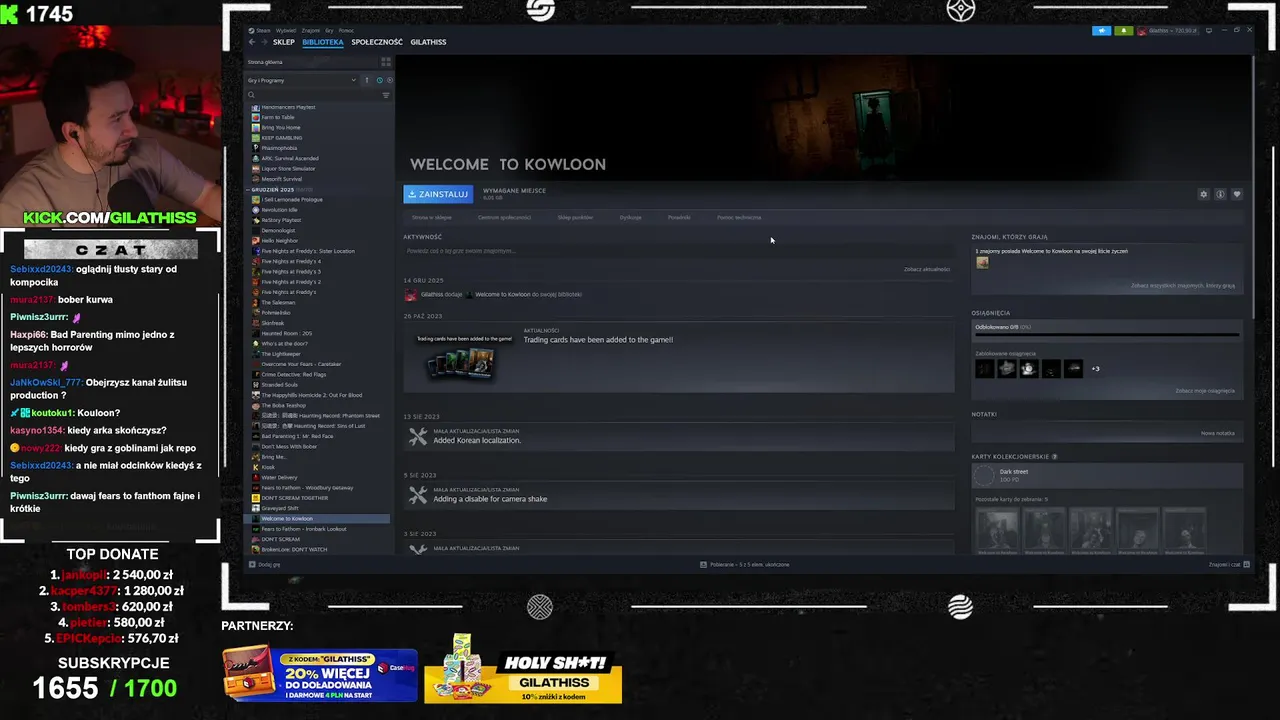The image size is (1280, 720).
Task: Switch to the BIBLIOTEKA tab
Action: 323,42
